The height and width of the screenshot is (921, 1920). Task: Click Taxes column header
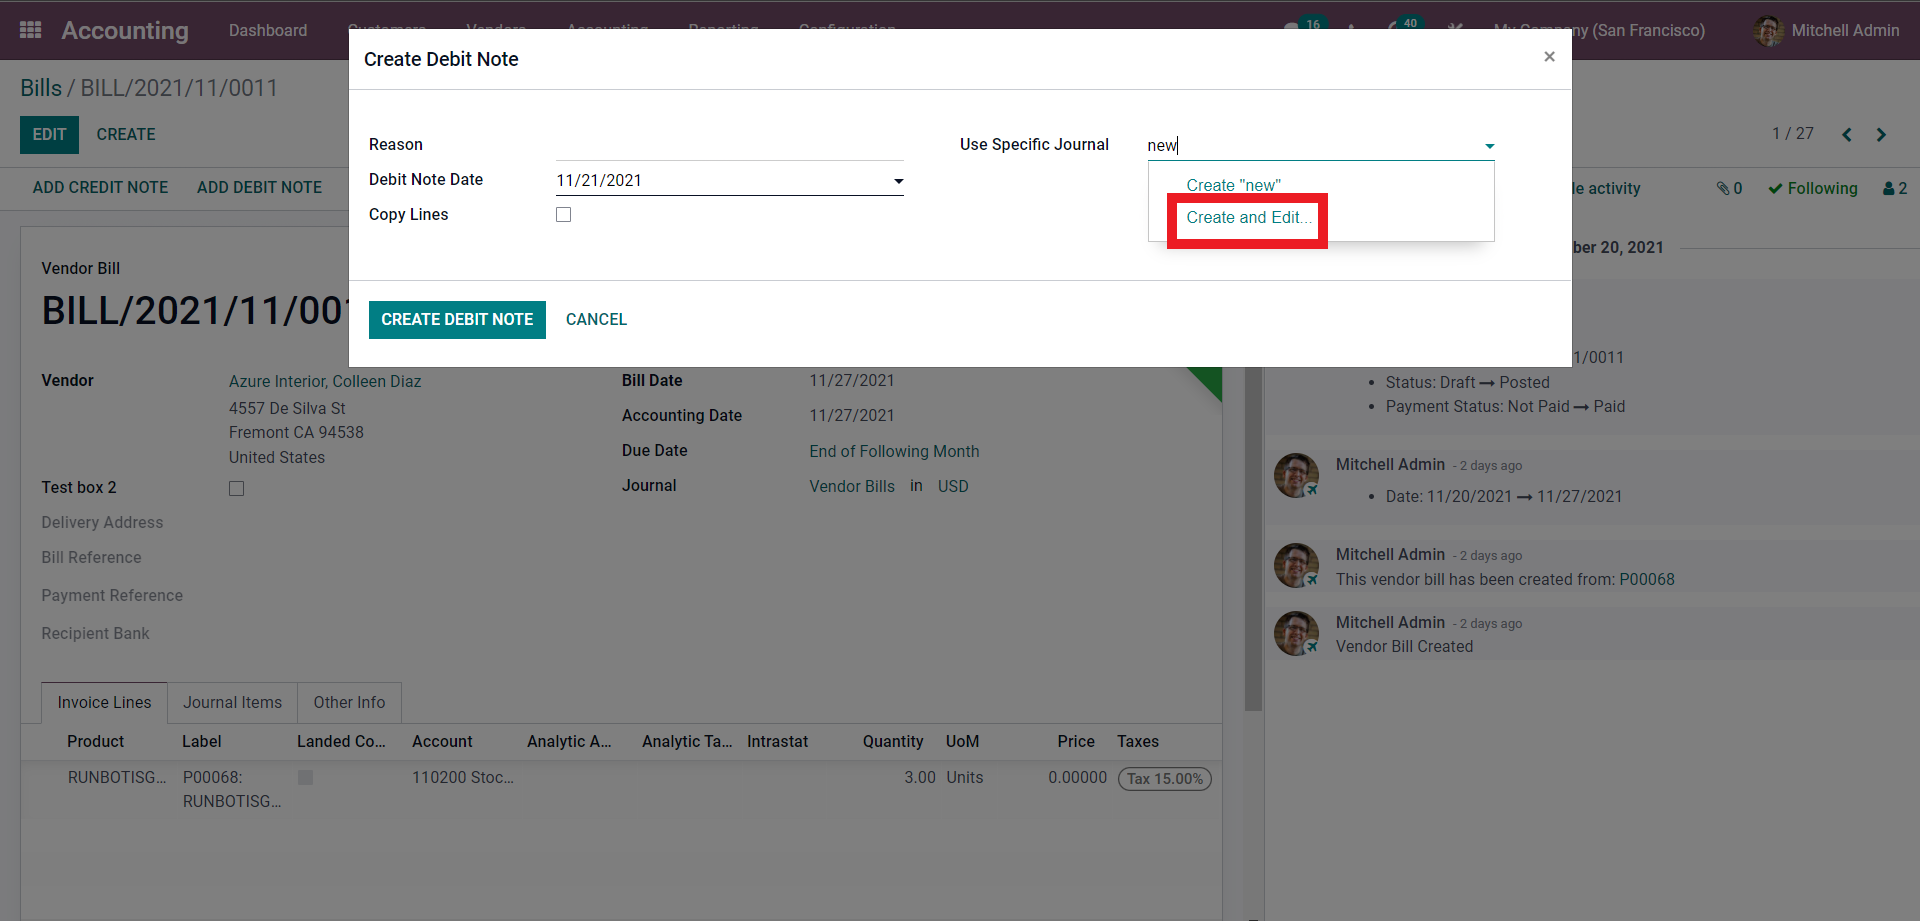point(1138,742)
